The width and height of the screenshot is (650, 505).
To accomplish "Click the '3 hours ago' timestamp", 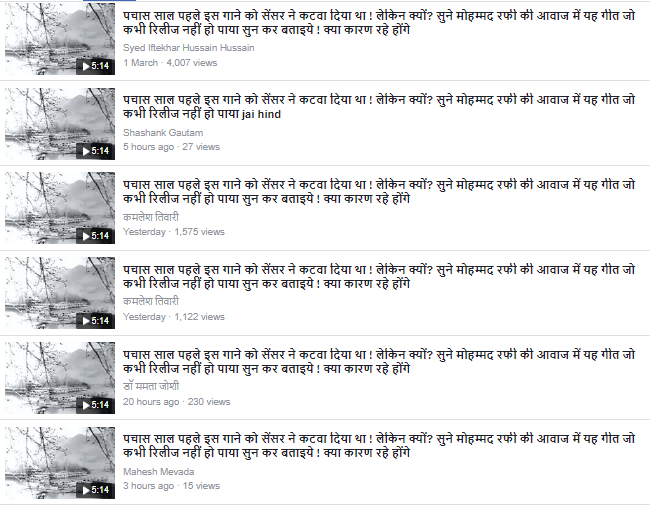I will point(148,486).
